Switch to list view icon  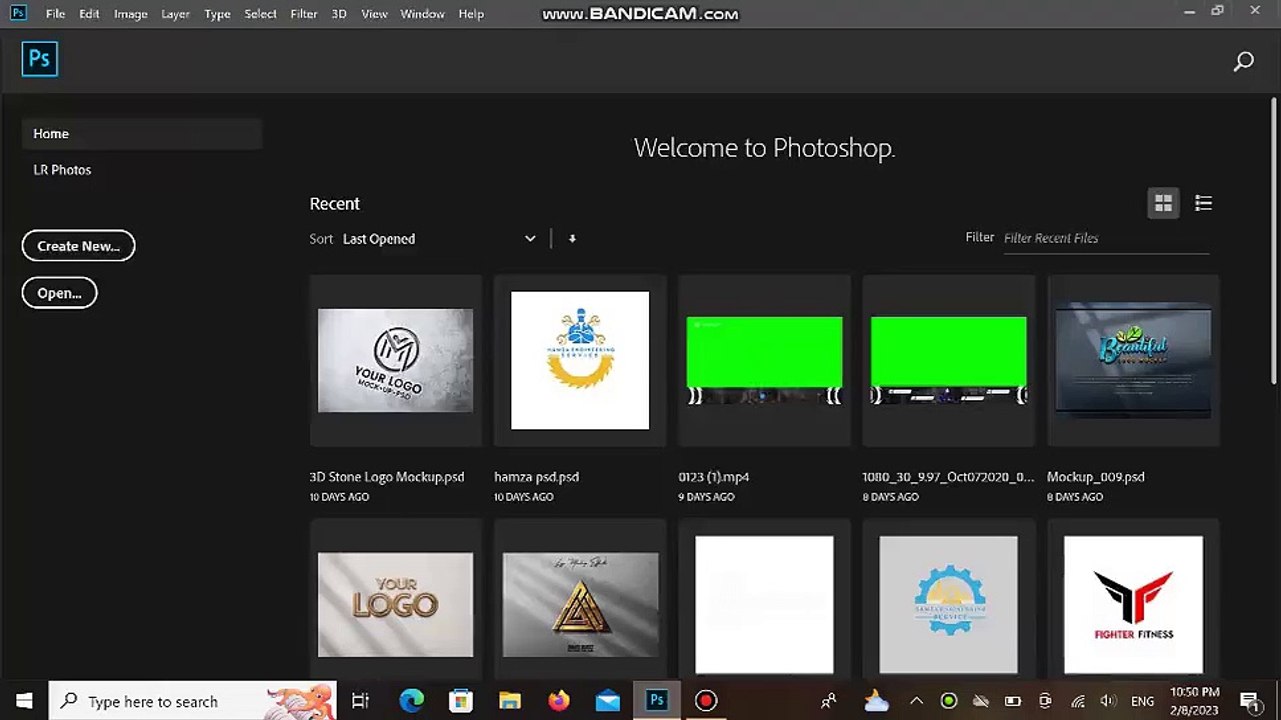click(x=1203, y=203)
